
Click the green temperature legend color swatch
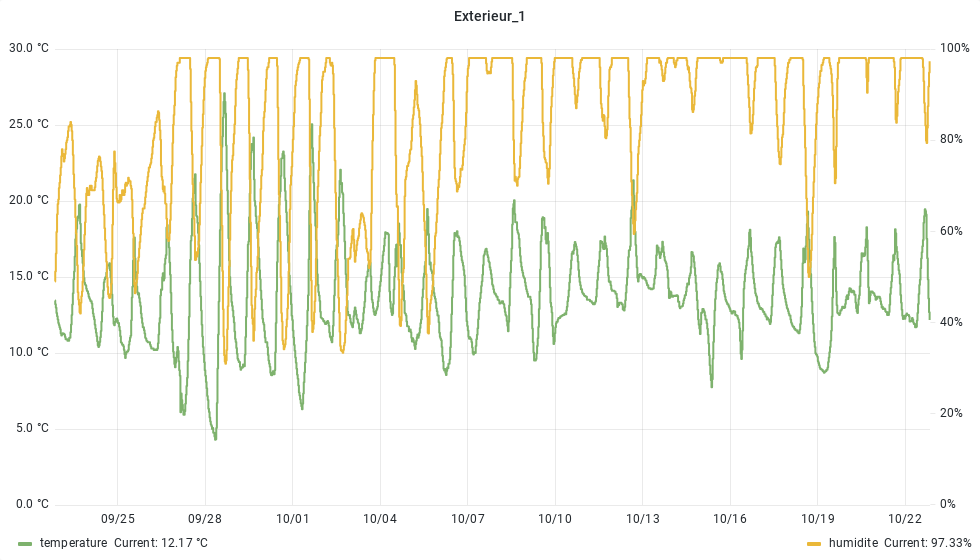pos(26,543)
